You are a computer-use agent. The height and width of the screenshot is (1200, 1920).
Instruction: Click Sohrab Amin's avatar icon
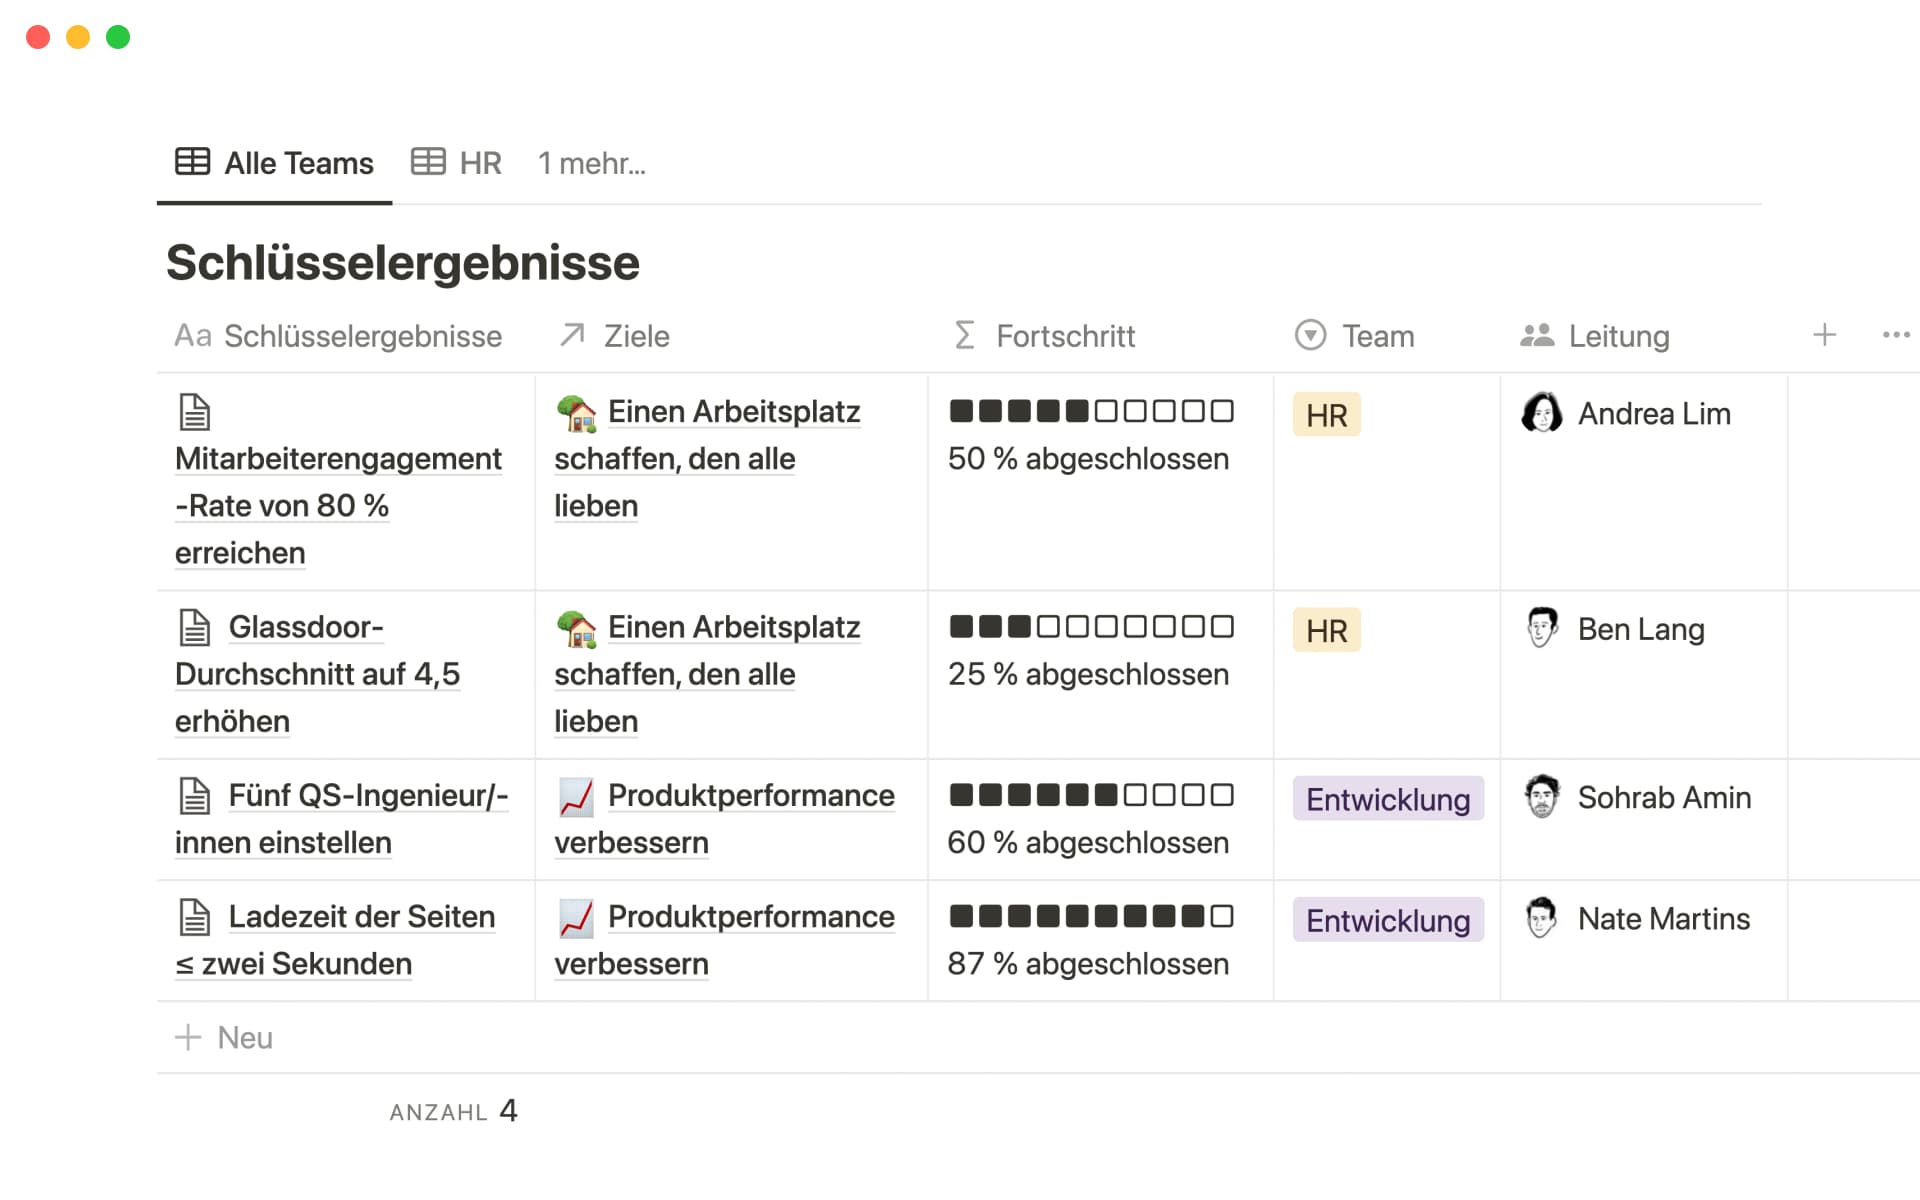click(1541, 797)
